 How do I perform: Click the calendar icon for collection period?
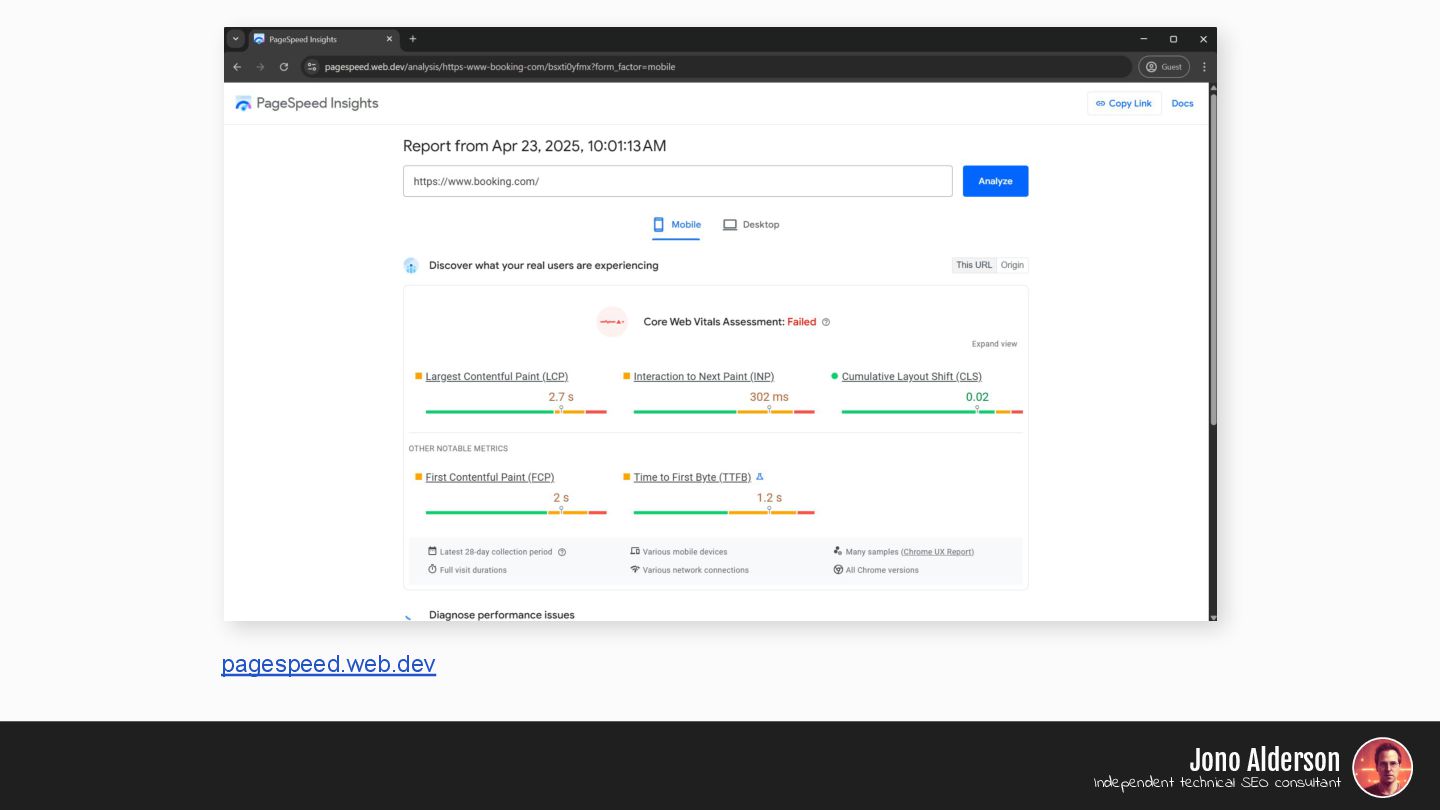click(x=432, y=551)
